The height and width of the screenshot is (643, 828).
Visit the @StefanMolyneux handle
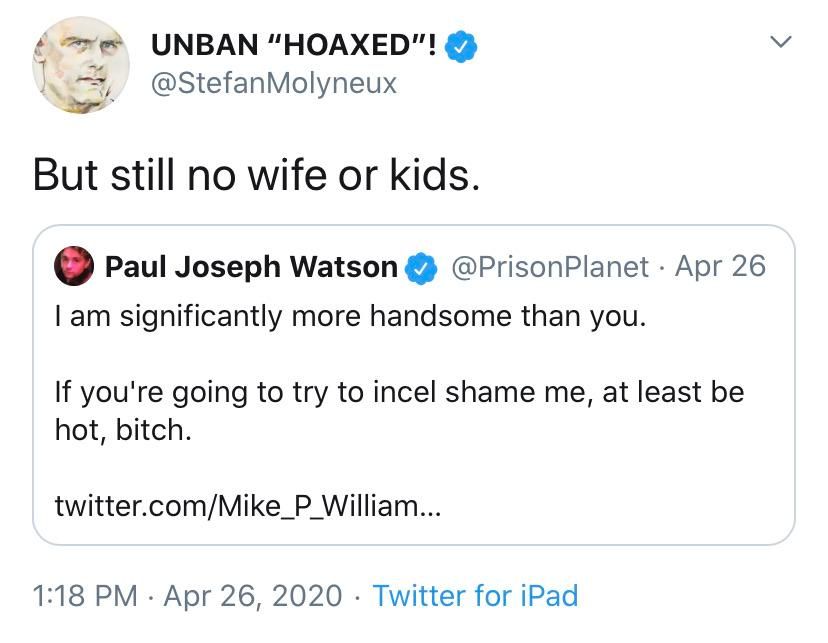point(273,82)
